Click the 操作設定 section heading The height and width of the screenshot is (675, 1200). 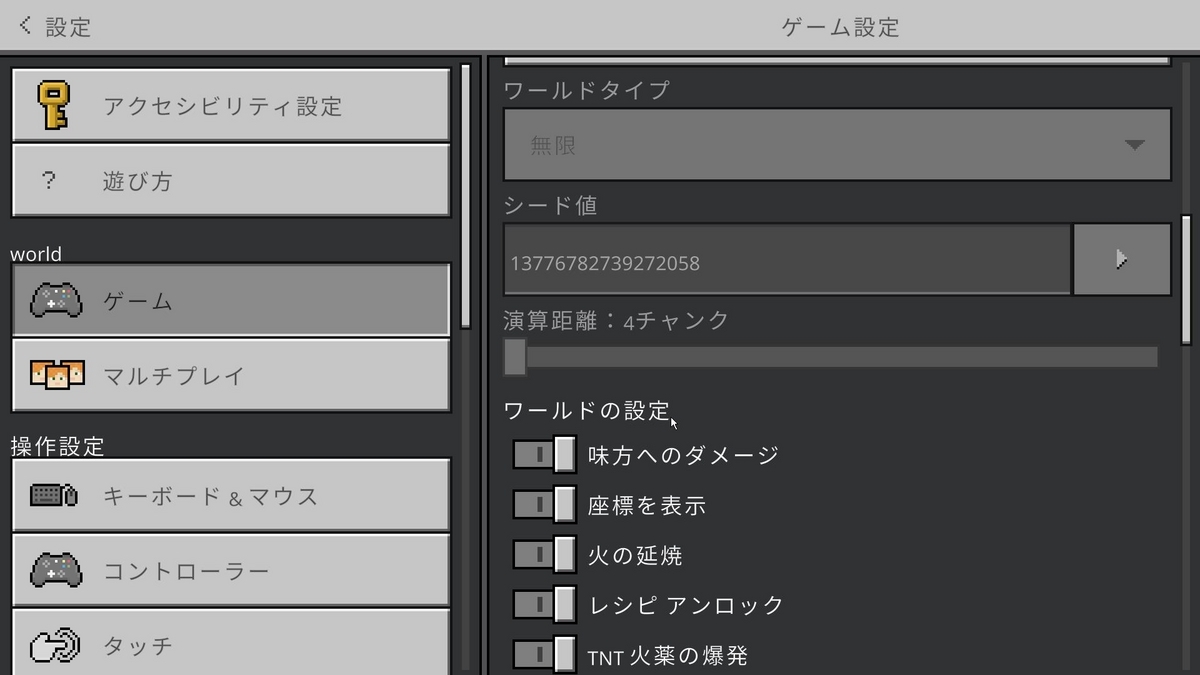[x=57, y=446]
